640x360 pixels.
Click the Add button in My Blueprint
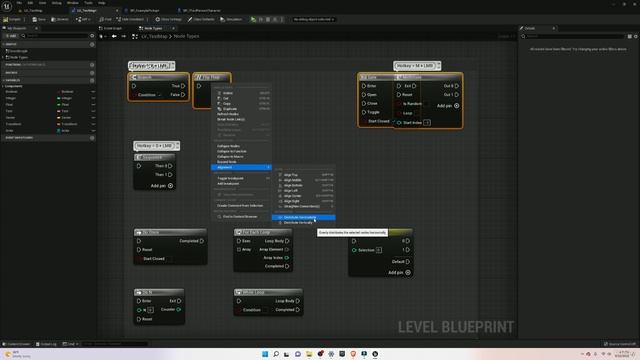point(11,36)
